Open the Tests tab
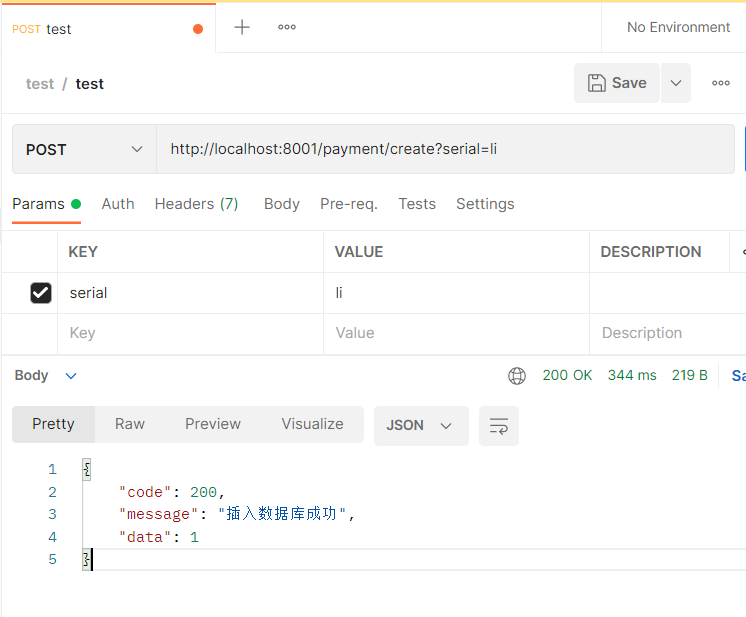 (417, 204)
